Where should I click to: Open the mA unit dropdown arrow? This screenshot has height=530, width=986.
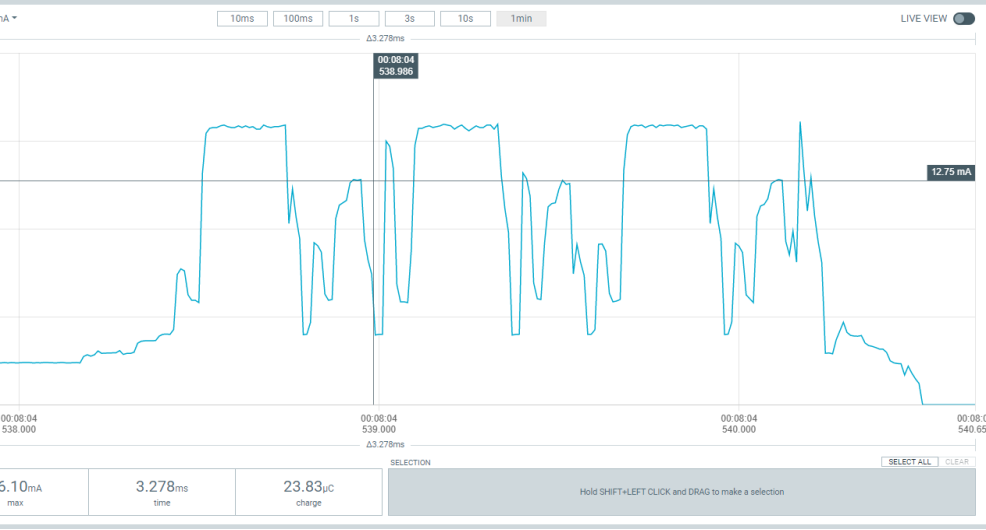[x=14, y=18]
